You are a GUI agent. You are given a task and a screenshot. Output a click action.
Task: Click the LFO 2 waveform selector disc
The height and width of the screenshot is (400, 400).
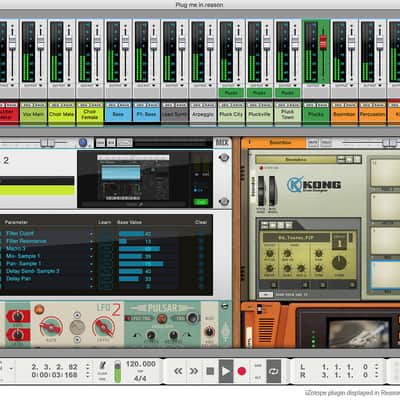[x=77, y=327]
